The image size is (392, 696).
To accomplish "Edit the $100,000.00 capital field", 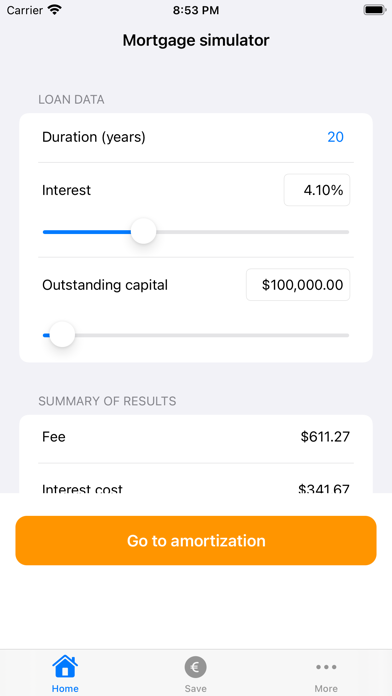I will pos(298,285).
